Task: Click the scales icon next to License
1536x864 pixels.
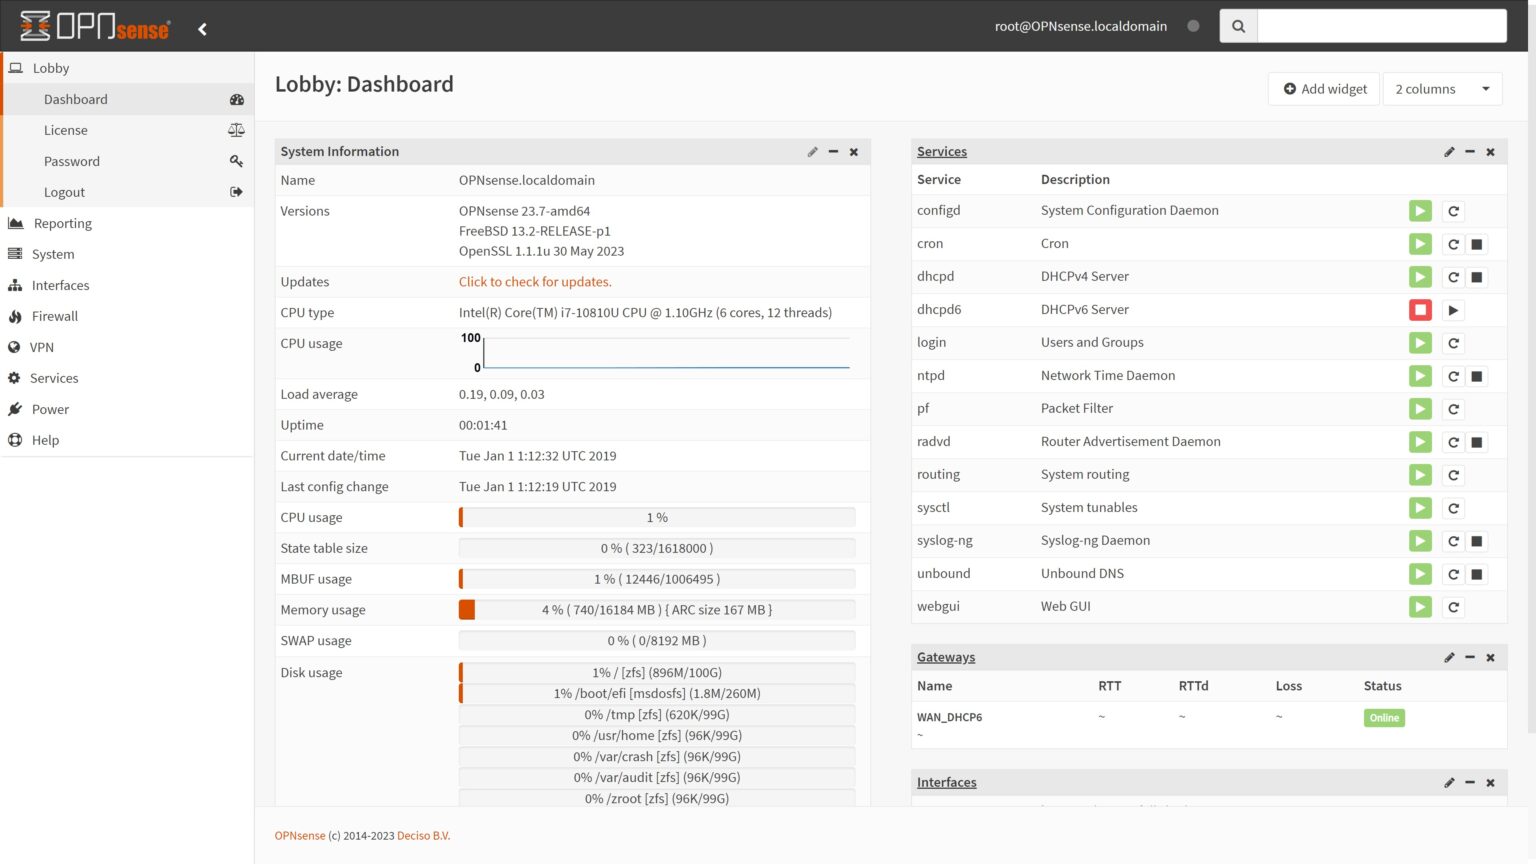Action: [235, 129]
